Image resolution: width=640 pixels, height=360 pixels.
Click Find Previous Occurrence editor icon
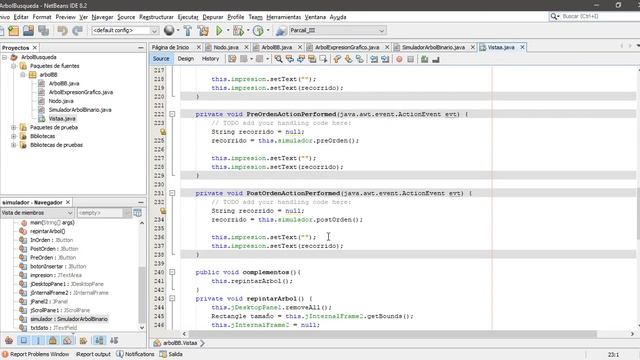pos(290,59)
